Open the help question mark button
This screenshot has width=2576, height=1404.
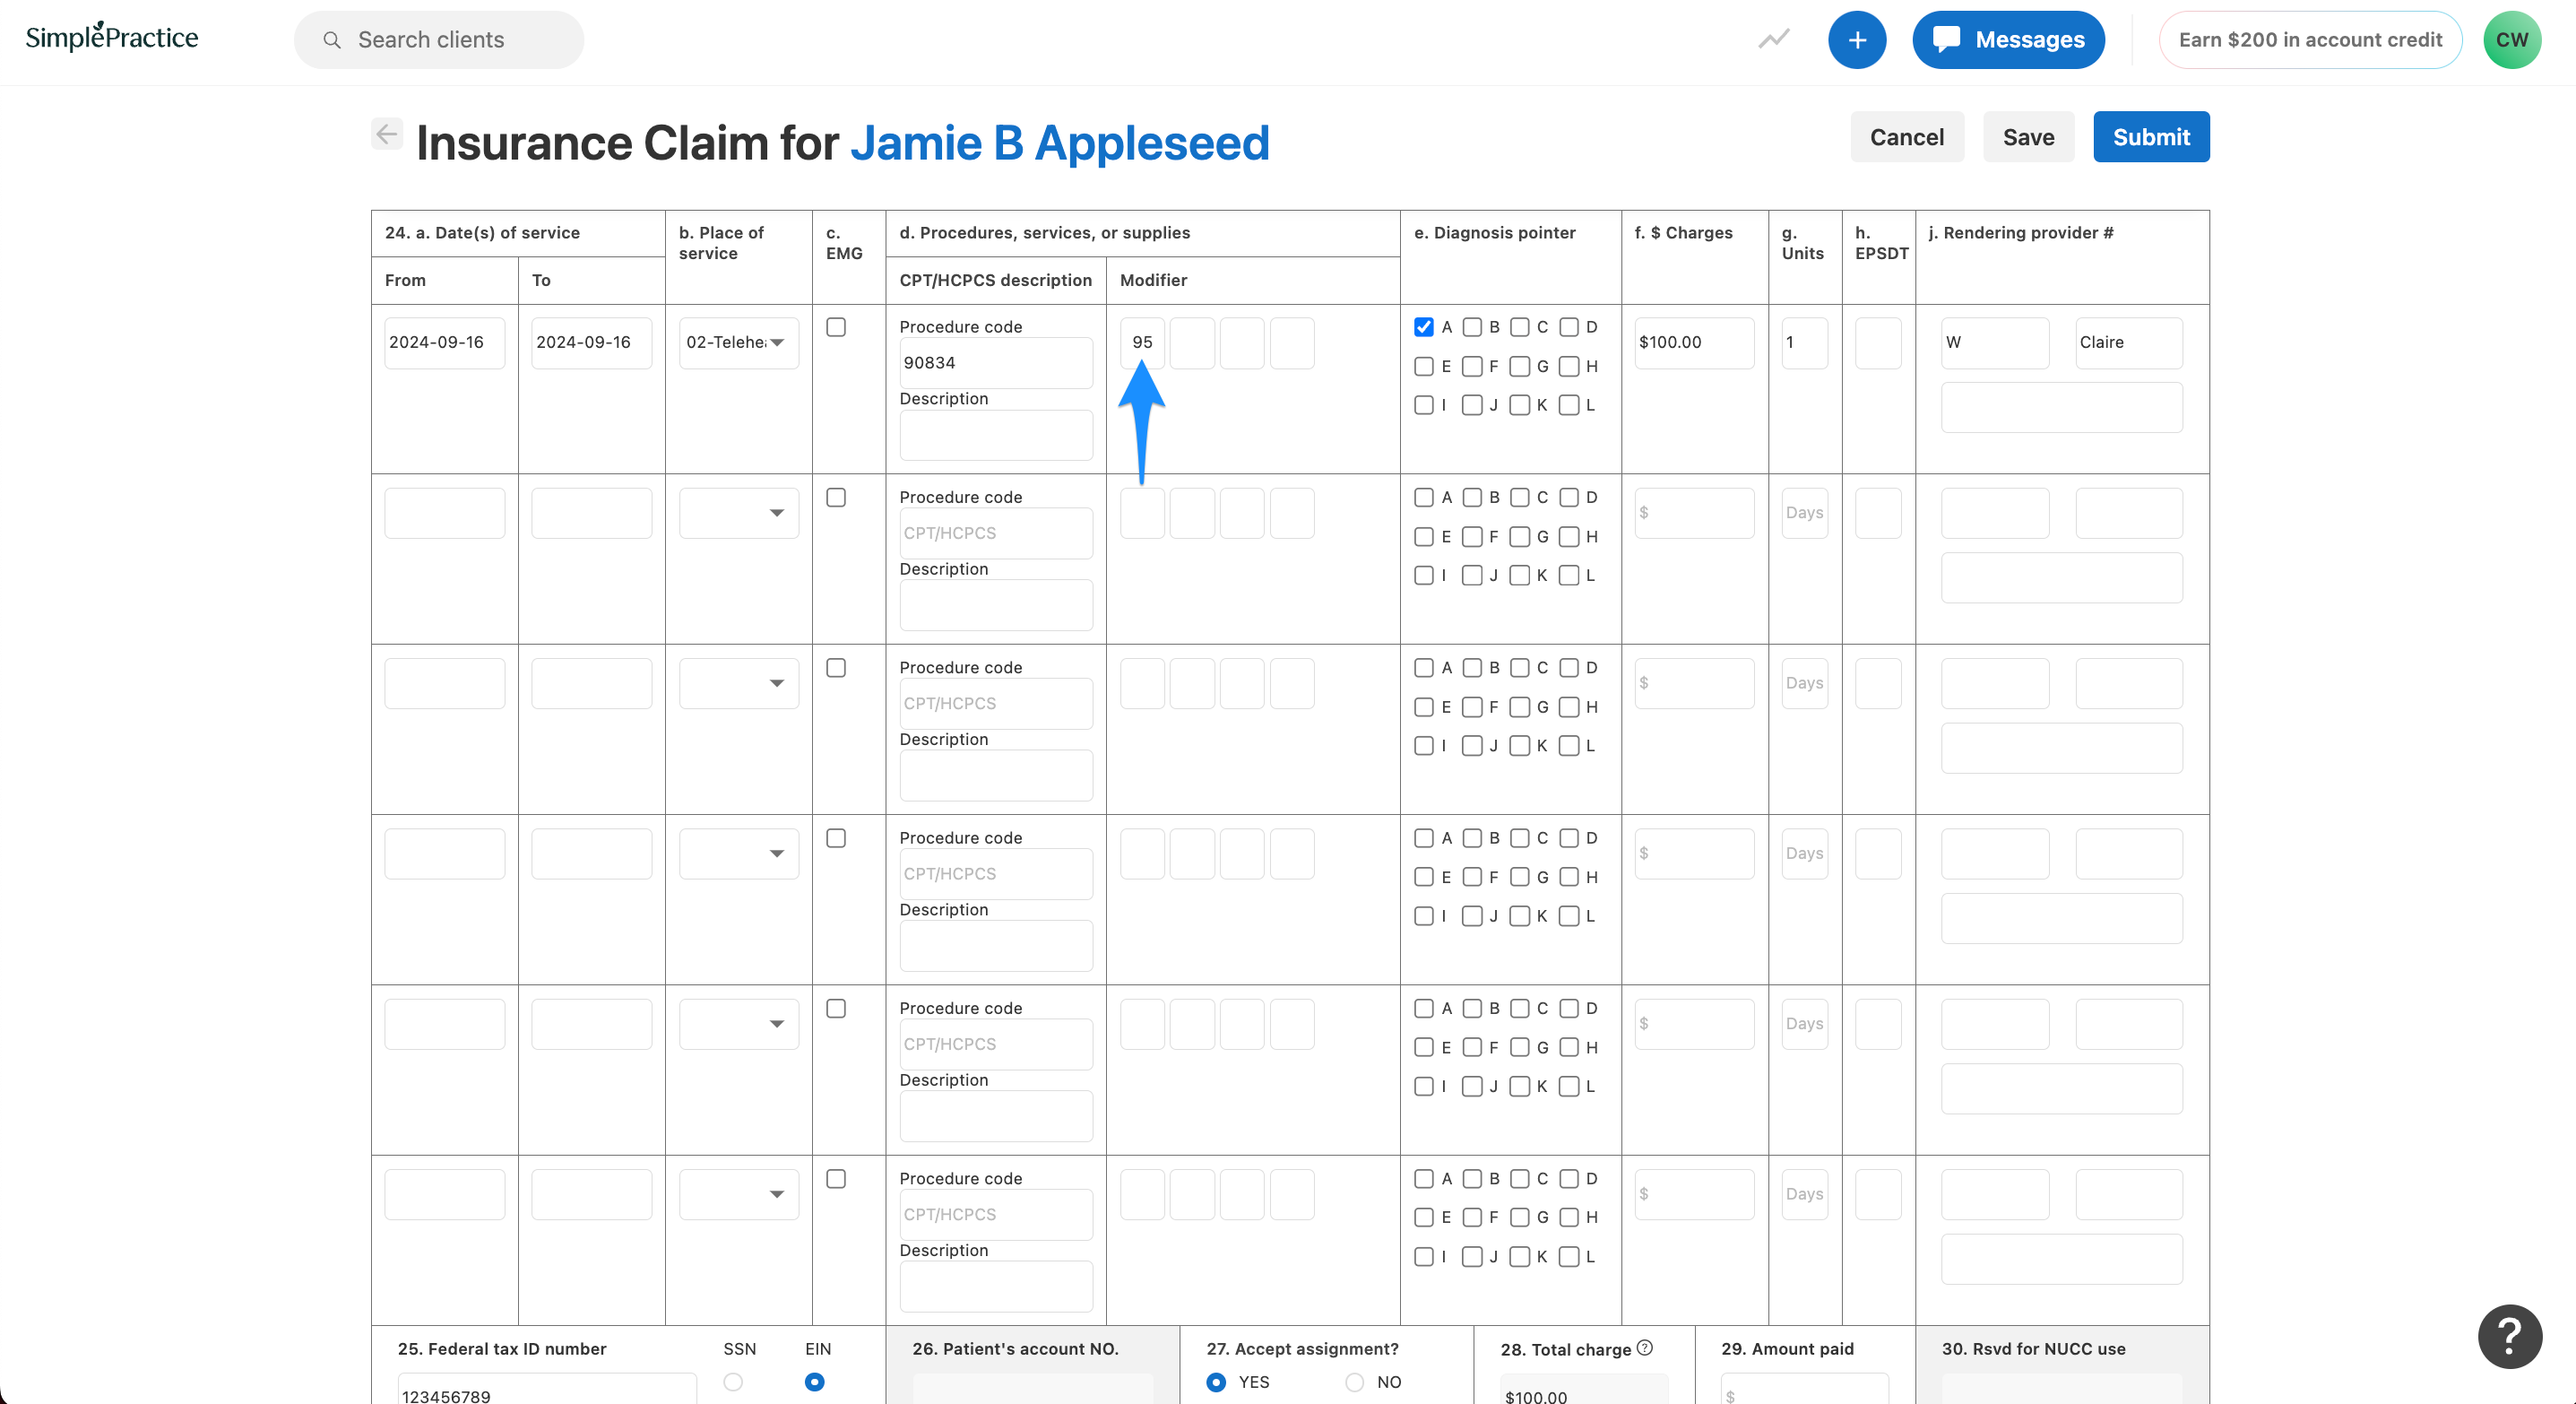[2509, 1336]
